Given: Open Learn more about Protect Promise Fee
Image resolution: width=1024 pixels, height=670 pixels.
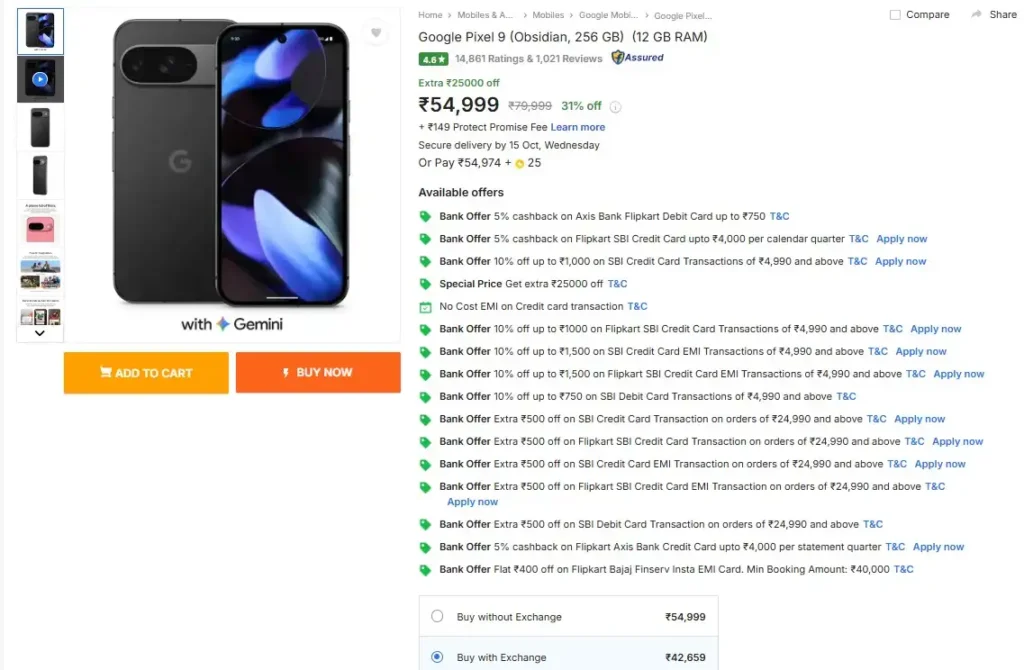Looking at the screenshot, I should click(577, 127).
